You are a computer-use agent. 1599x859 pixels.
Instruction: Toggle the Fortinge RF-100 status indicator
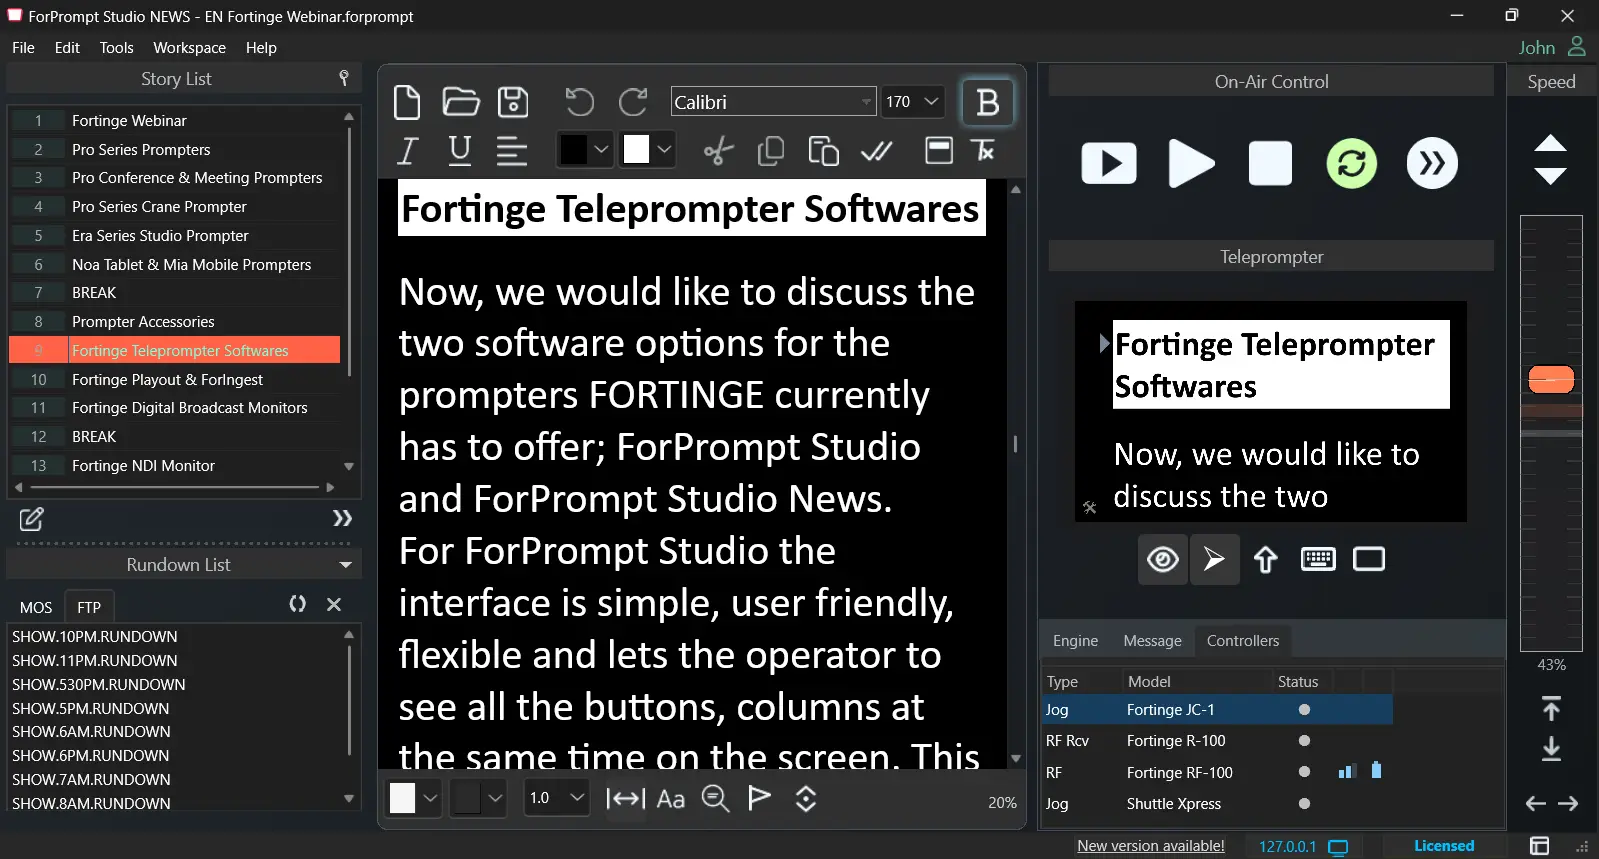pyautogui.click(x=1304, y=772)
